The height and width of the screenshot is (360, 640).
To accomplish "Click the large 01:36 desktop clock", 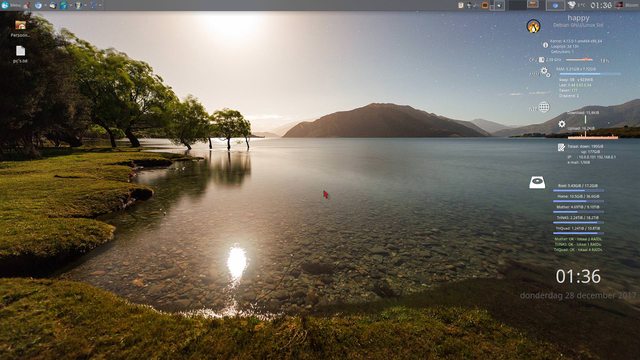I will click(578, 276).
